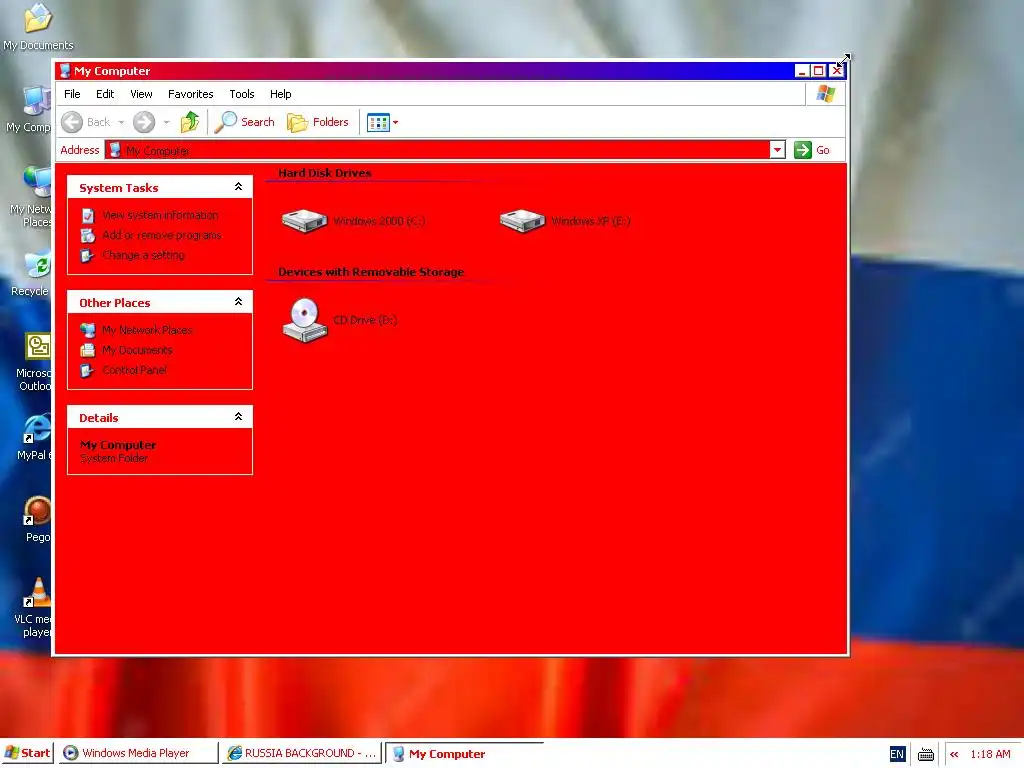Viewport: 1024px width, 768px height.
Task: Select the Windows XP (E:) drive icon
Action: (x=522, y=221)
